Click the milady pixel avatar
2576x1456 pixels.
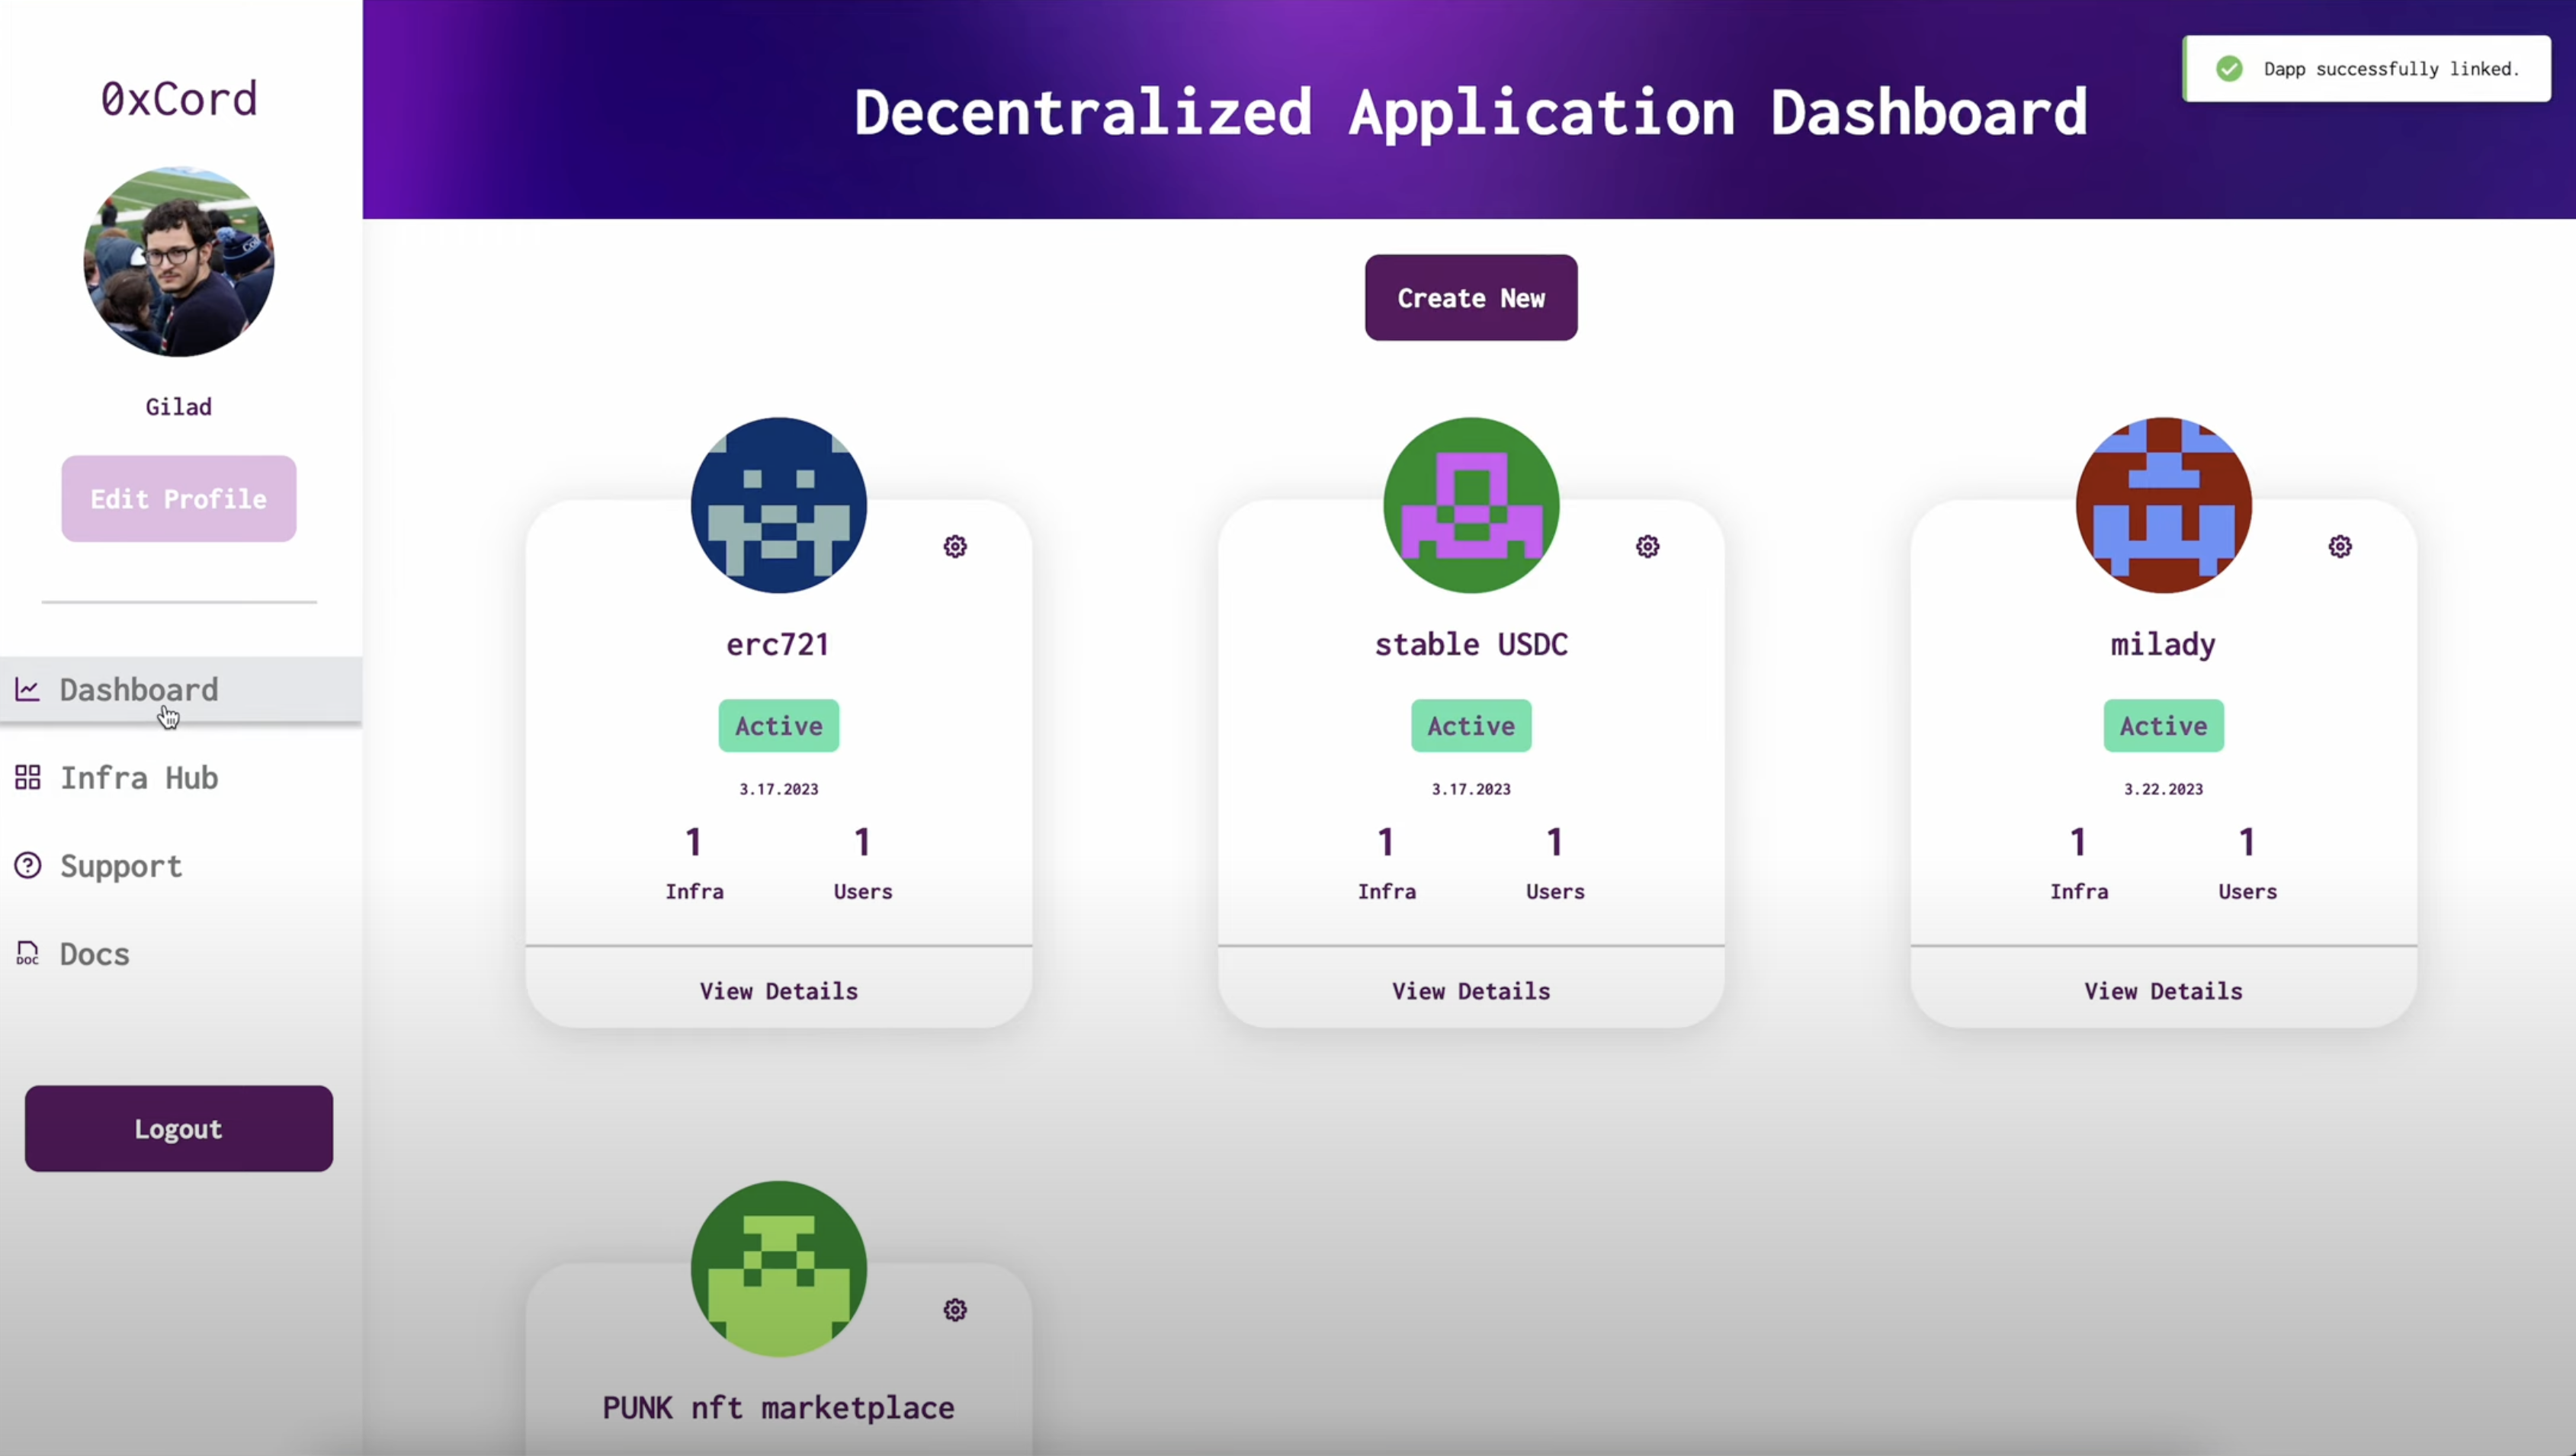pyautogui.click(x=2163, y=505)
